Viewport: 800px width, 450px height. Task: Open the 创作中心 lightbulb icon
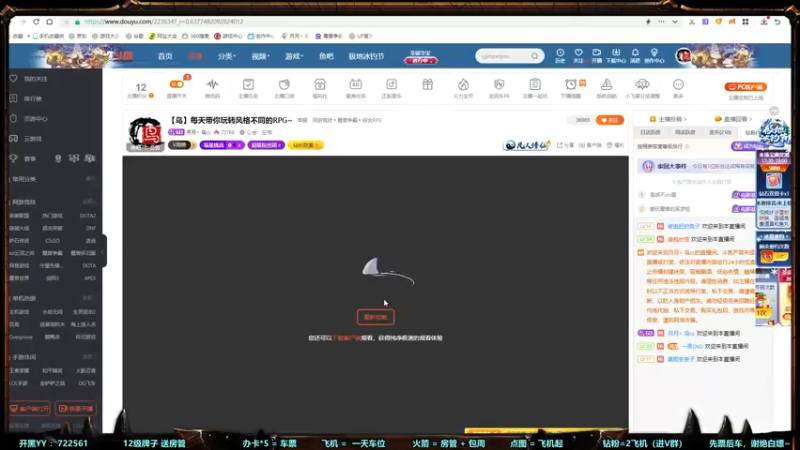654,56
